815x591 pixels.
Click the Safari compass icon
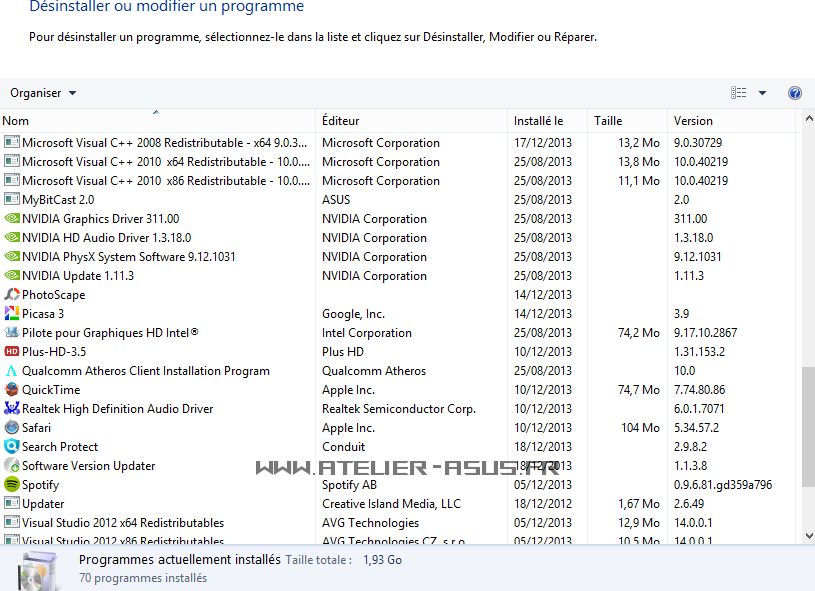pos(12,428)
